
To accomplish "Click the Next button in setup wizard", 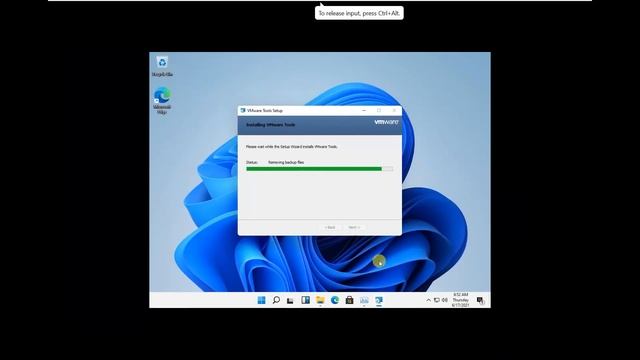I will click(354, 227).
